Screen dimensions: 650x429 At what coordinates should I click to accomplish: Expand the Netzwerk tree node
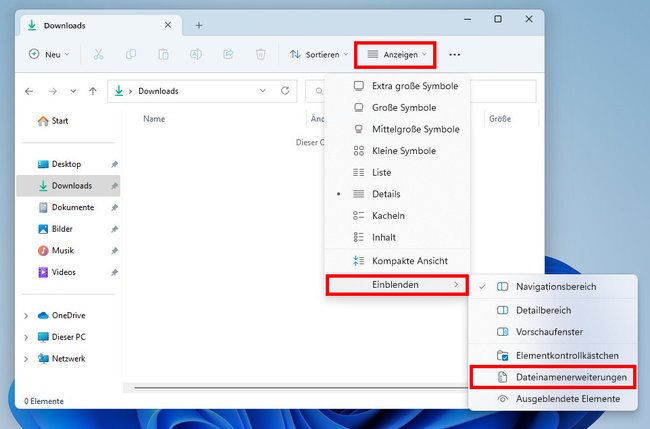point(26,359)
